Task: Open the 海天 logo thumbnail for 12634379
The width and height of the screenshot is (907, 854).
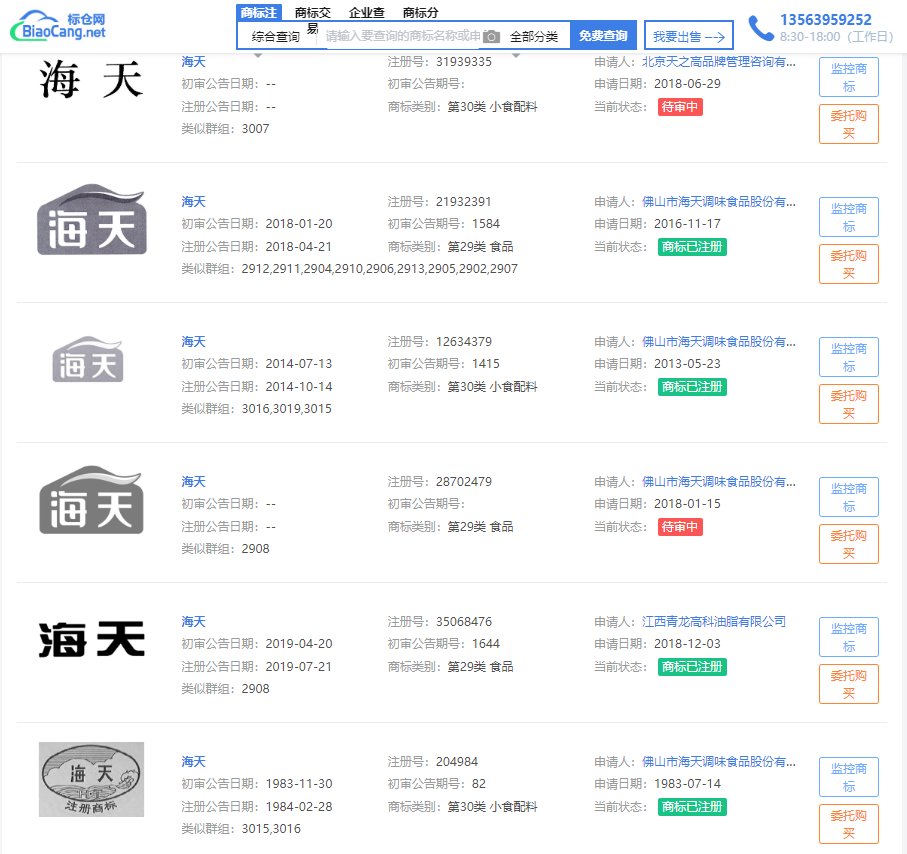Action: tap(88, 359)
